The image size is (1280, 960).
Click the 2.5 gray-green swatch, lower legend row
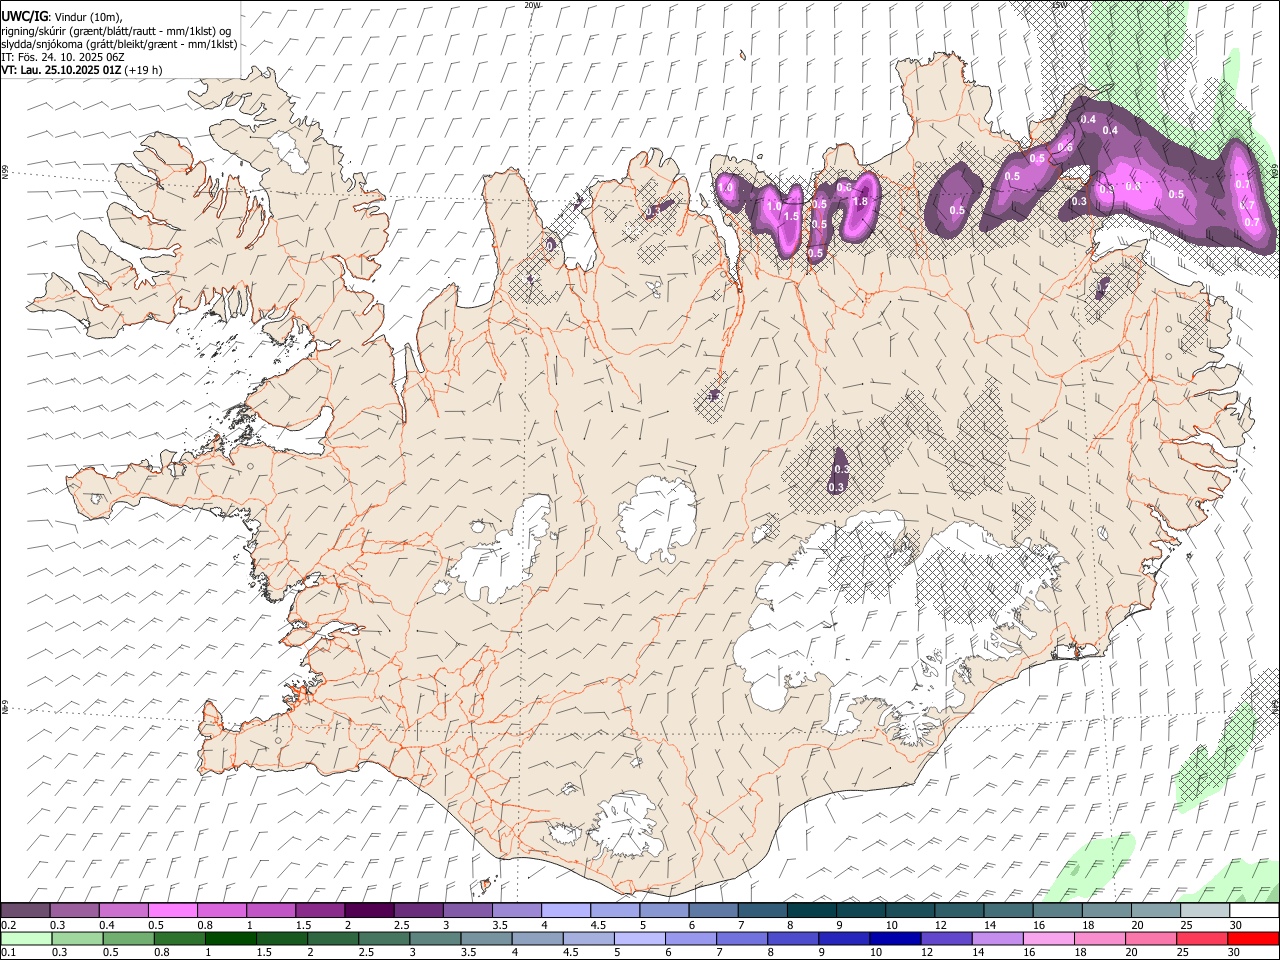pyautogui.click(x=383, y=938)
